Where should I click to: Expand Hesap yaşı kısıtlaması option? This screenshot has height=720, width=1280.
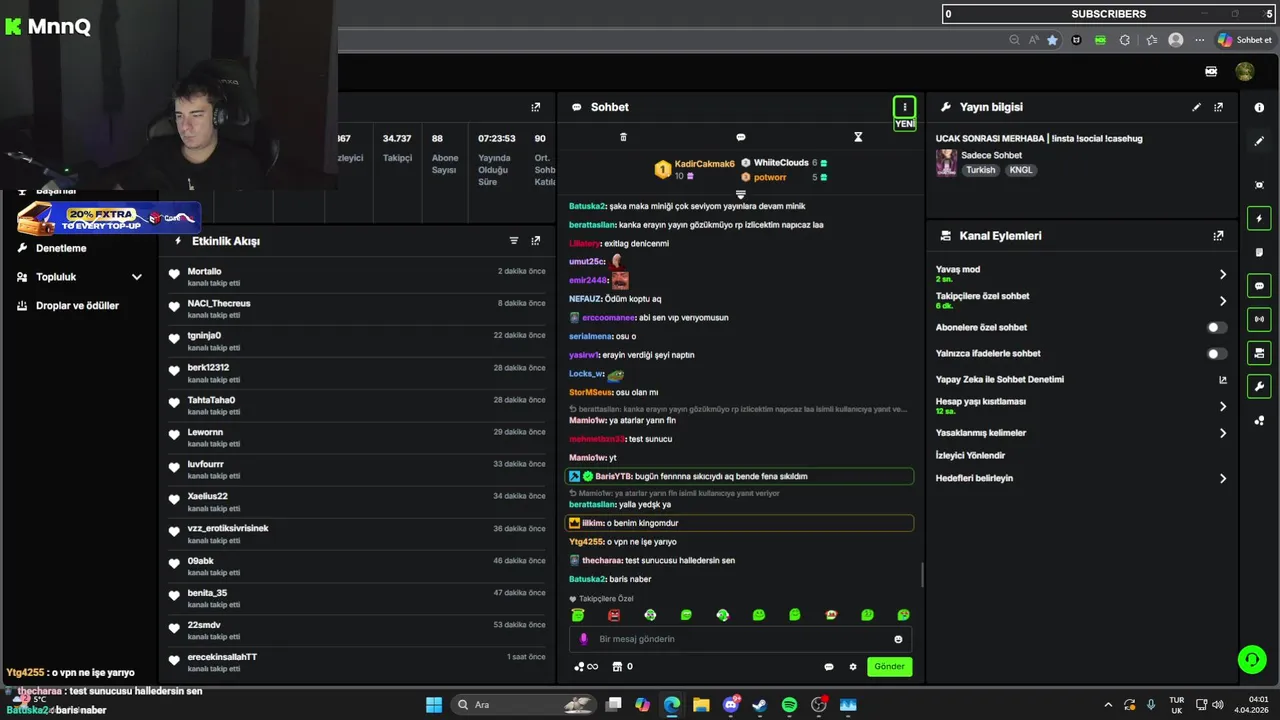tap(1222, 406)
